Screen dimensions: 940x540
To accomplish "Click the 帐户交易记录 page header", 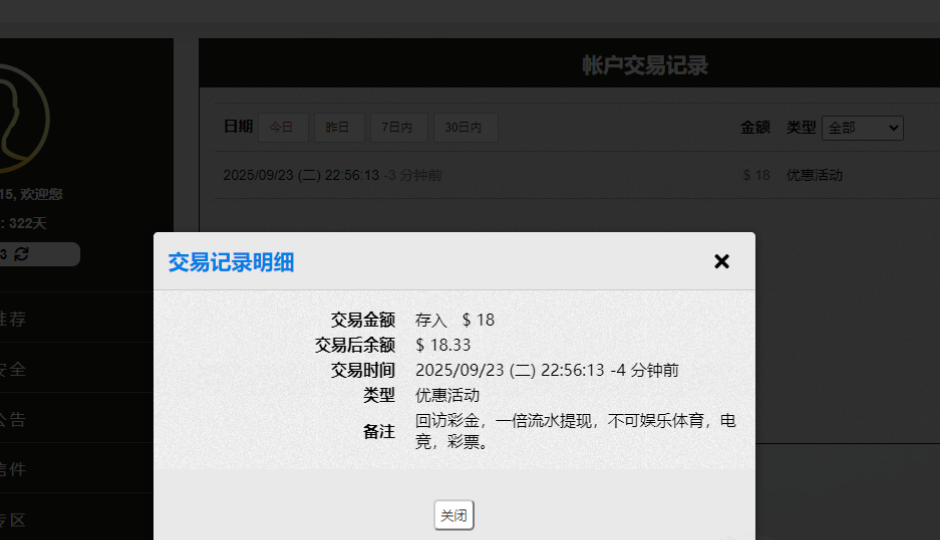I will point(645,66).
